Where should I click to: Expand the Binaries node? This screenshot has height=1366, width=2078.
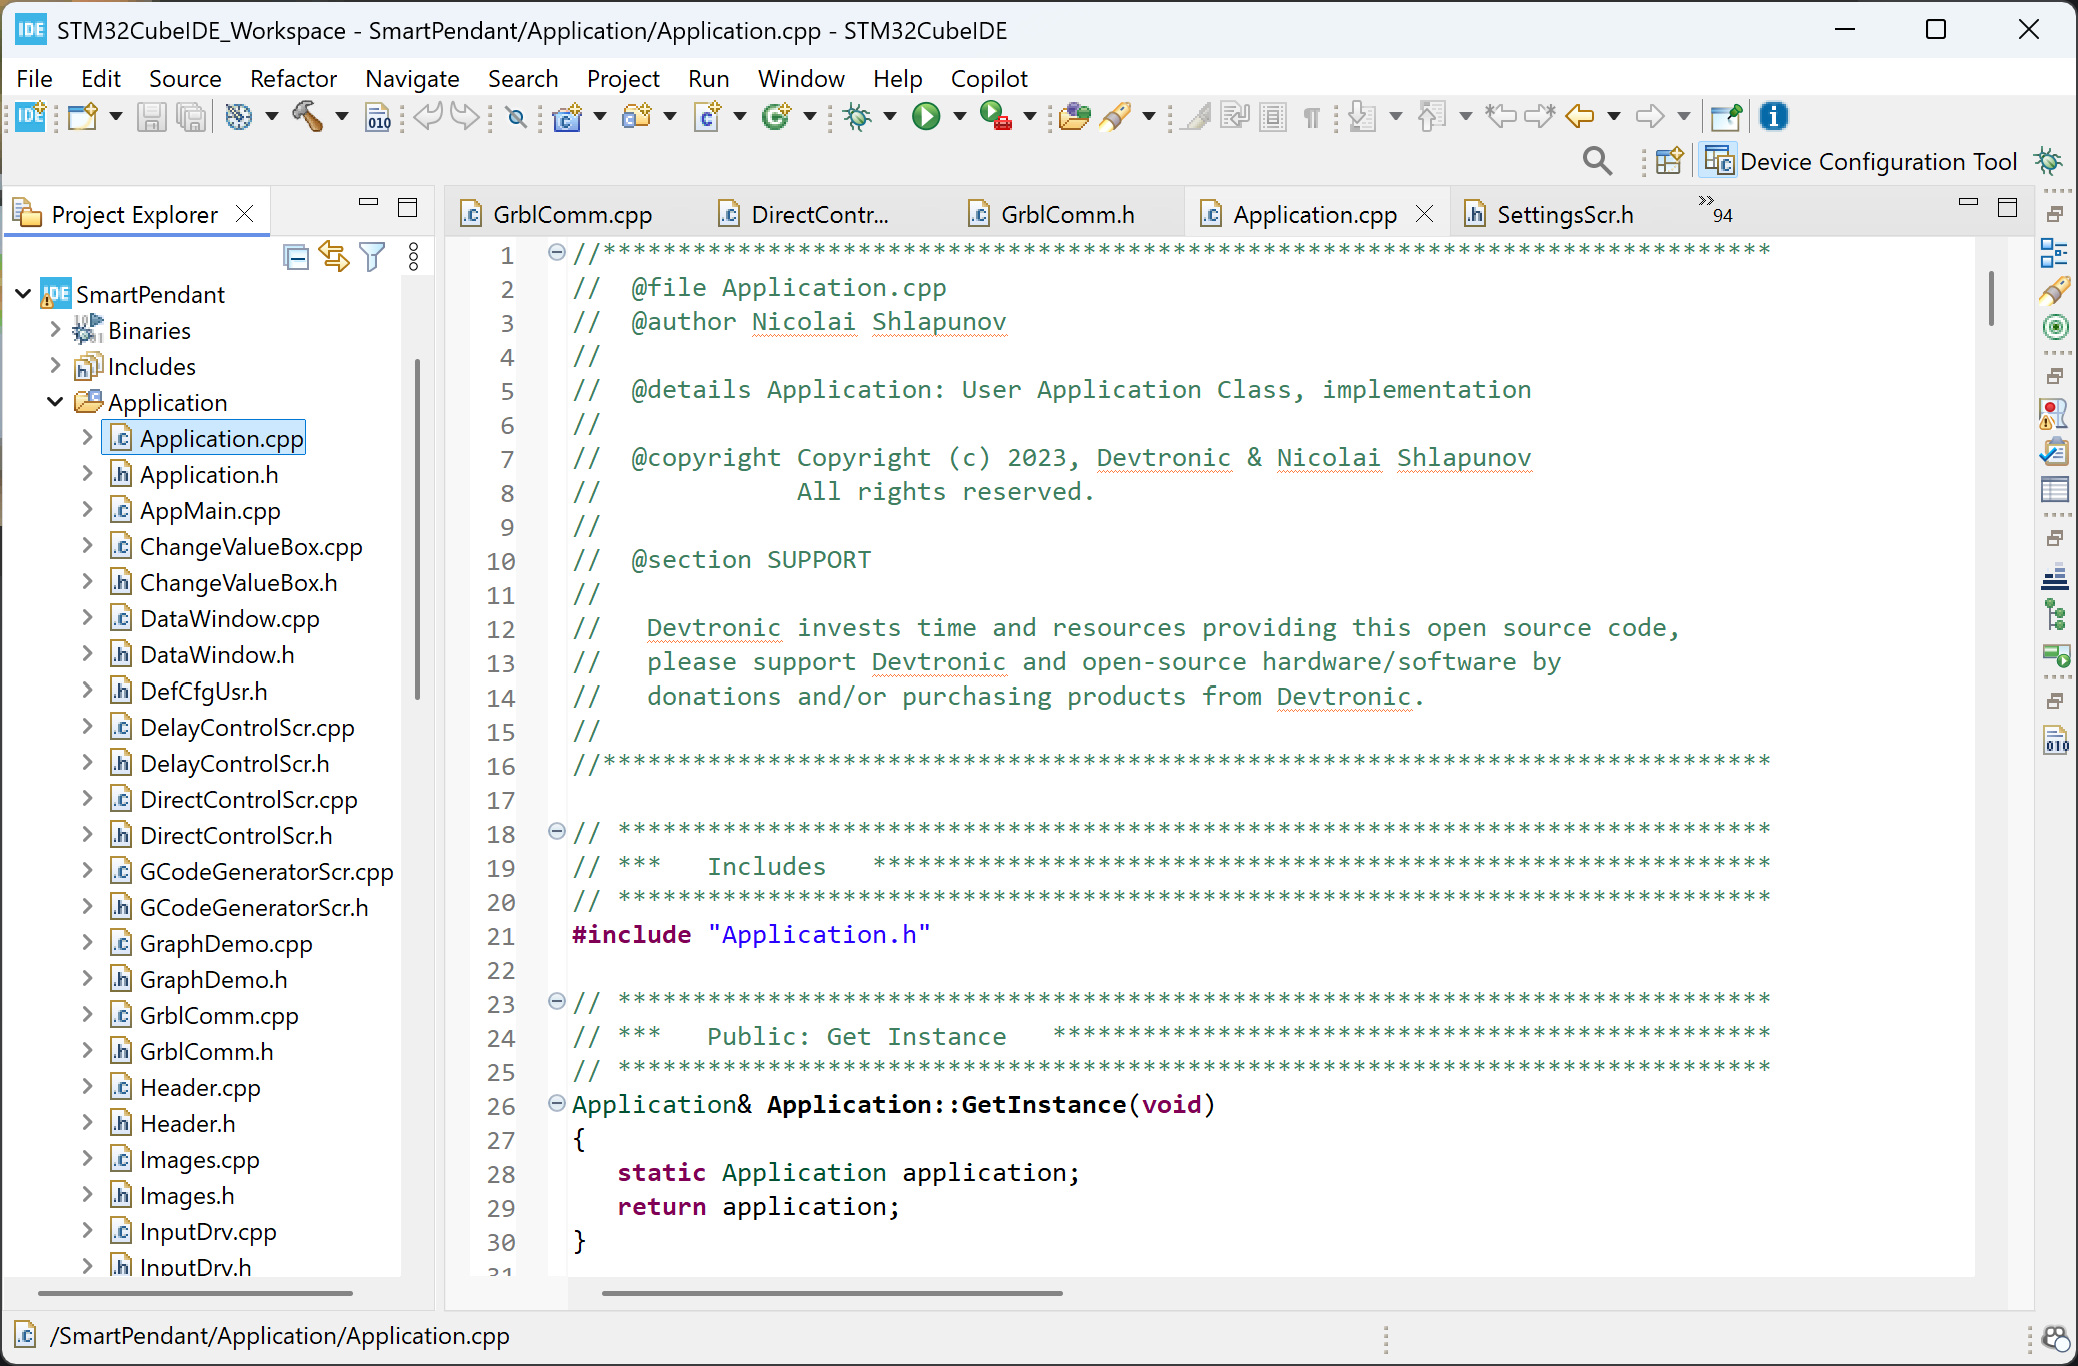tap(55, 329)
